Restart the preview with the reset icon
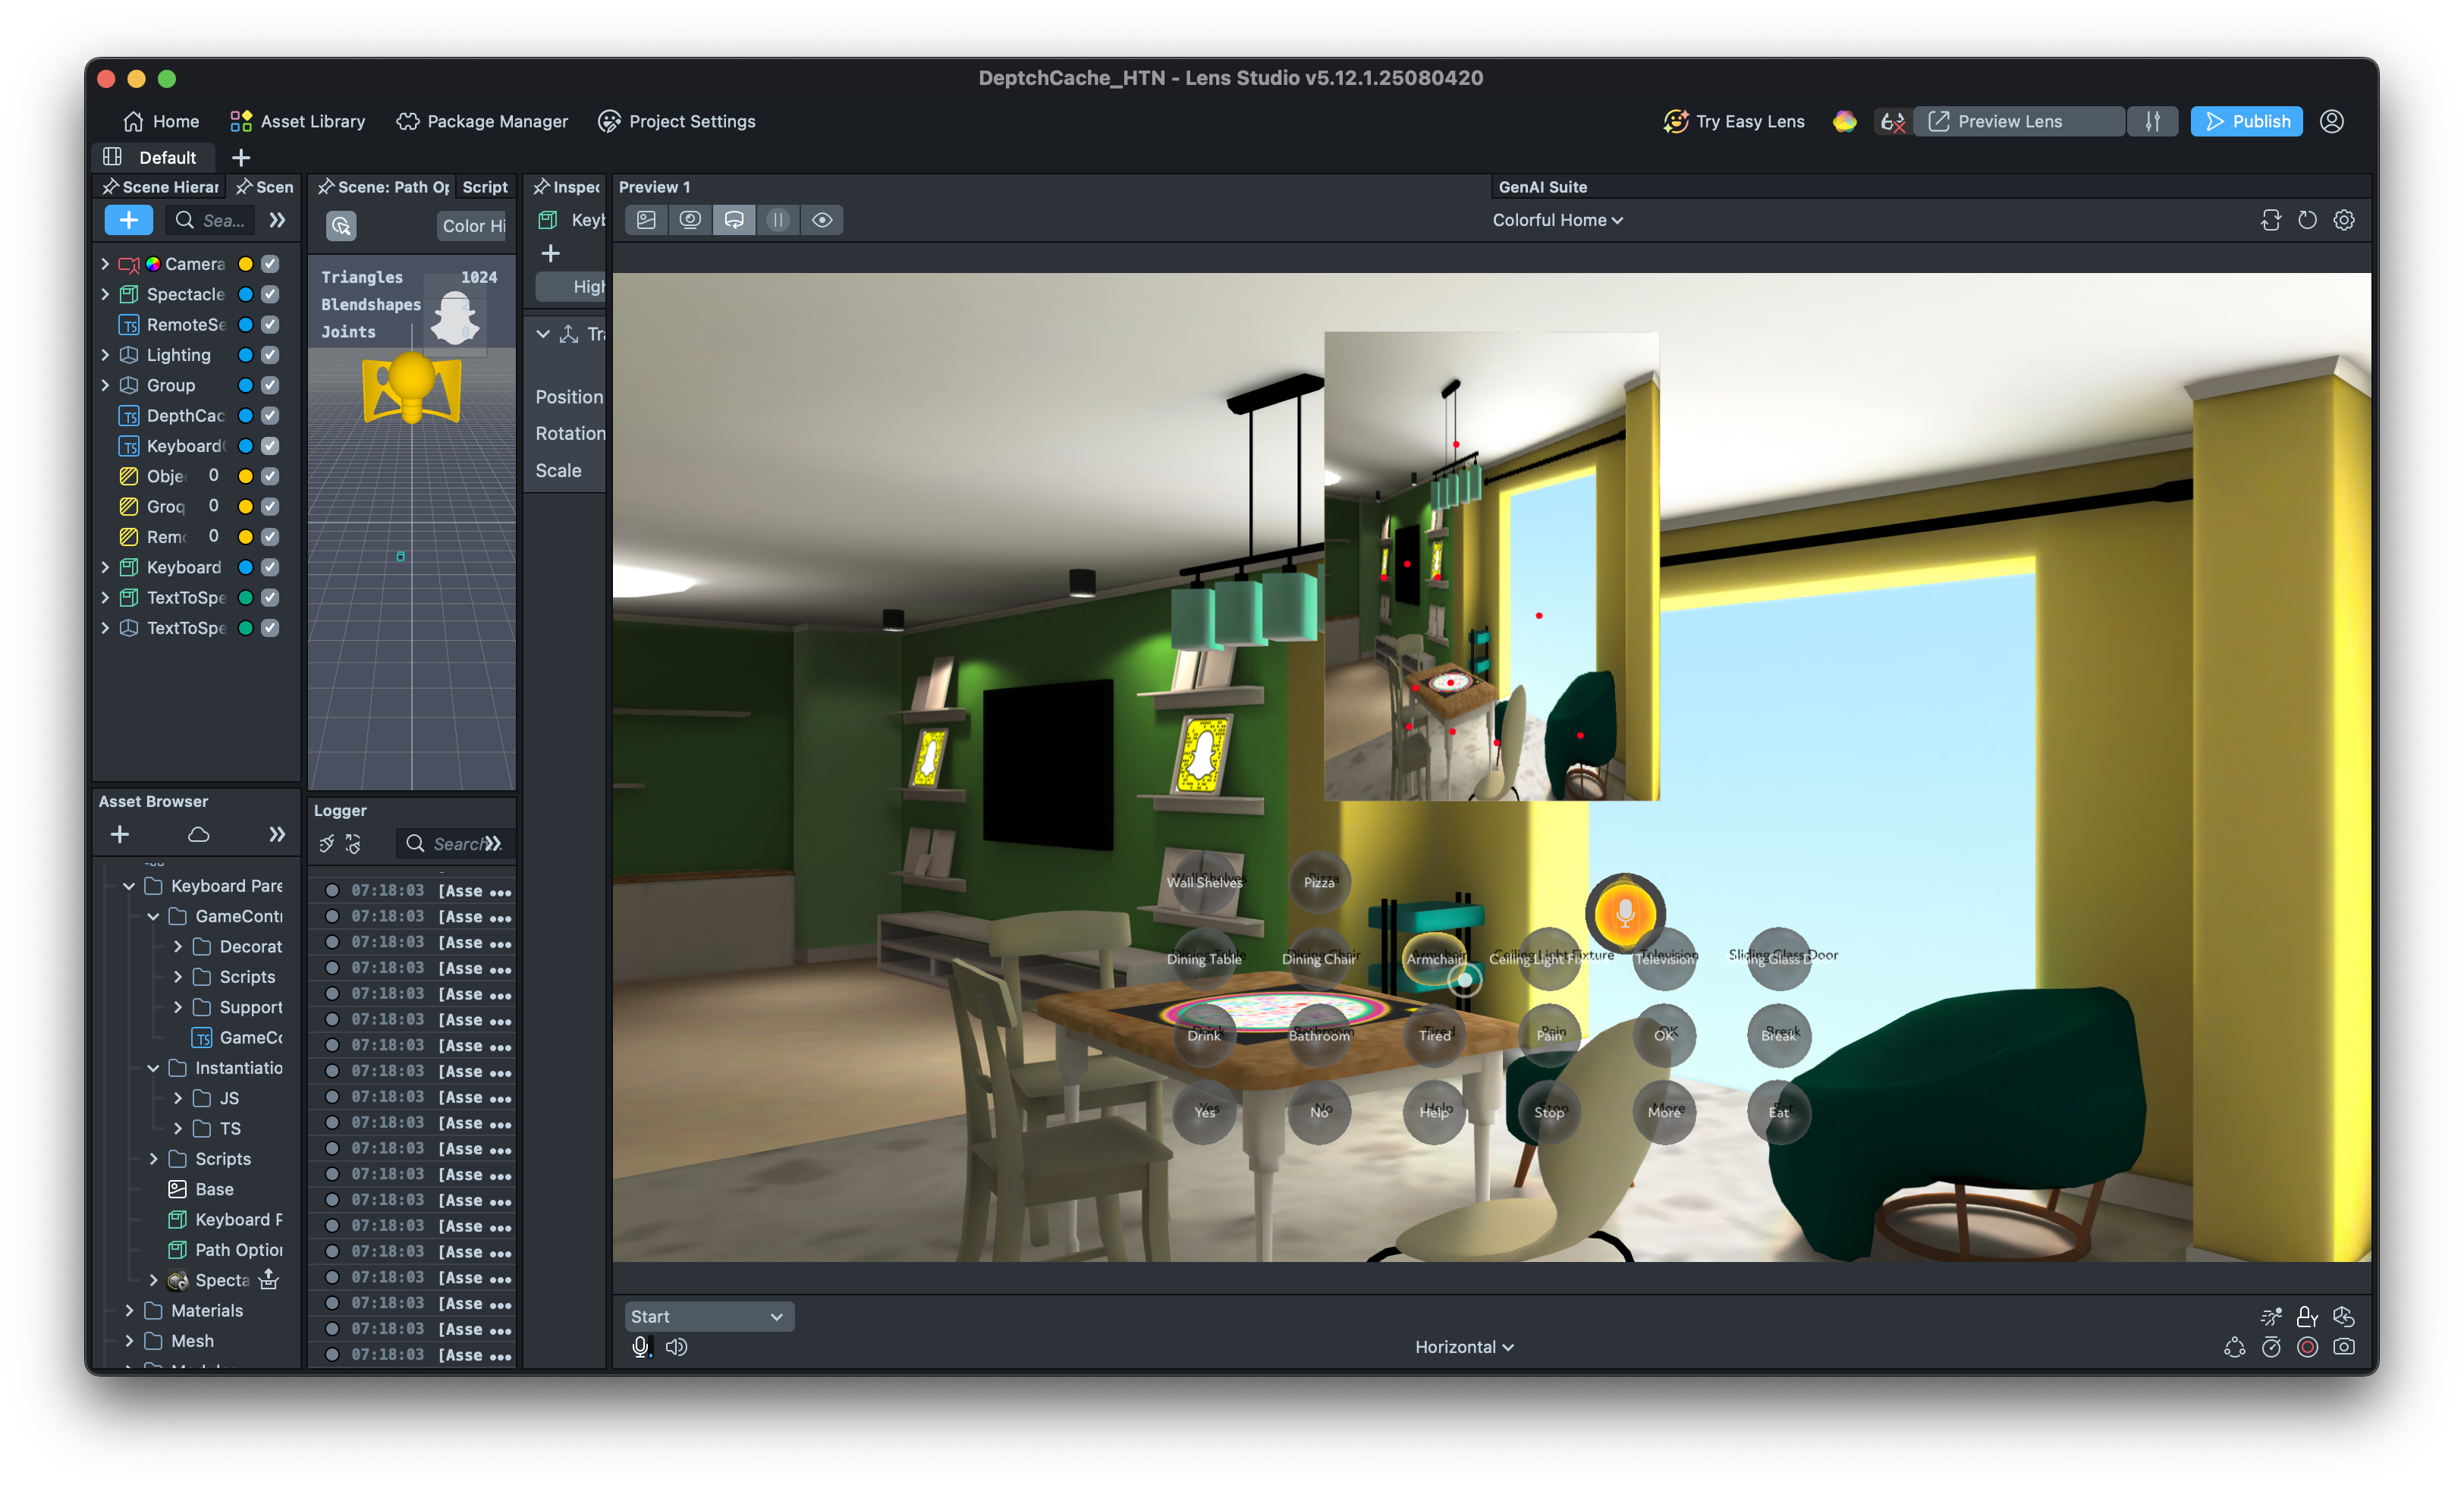This screenshot has height=1488, width=2464. (2307, 220)
